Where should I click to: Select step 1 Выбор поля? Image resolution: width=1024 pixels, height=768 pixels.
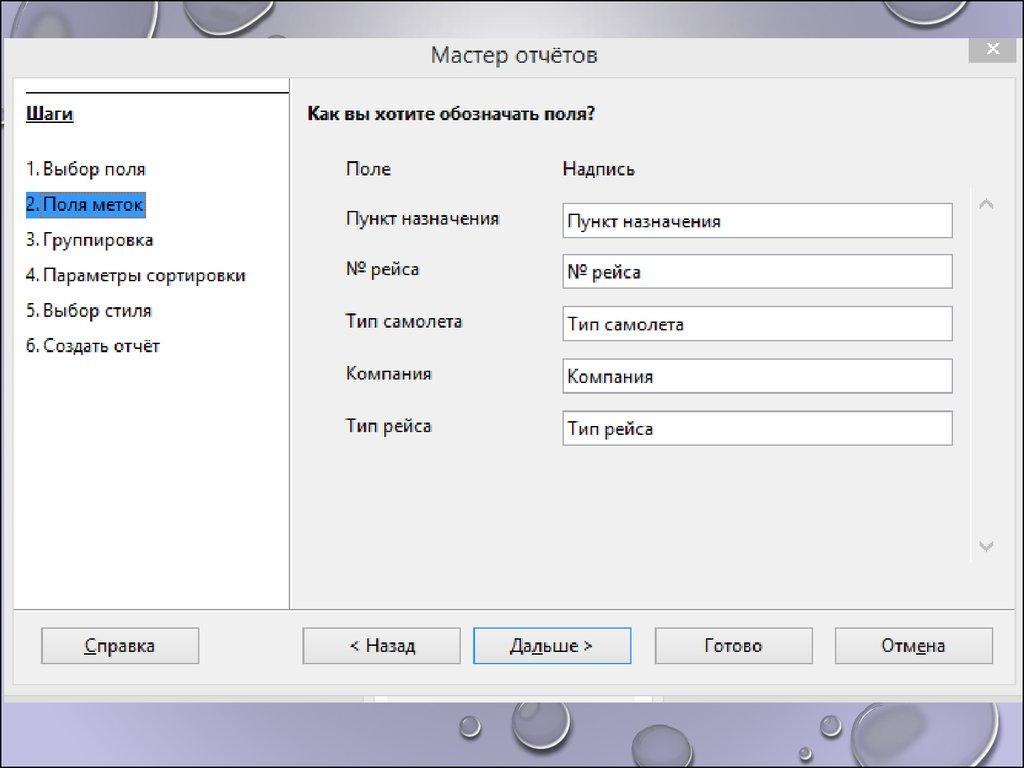(x=86, y=169)
